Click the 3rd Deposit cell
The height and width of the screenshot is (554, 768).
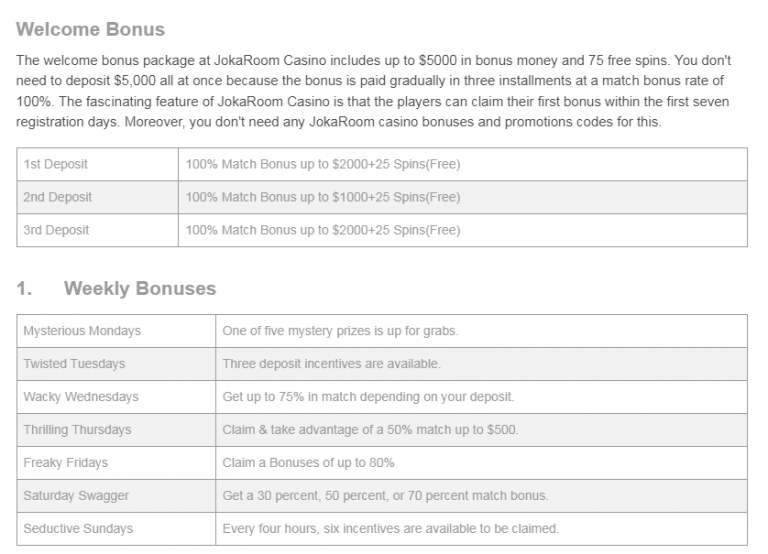(56, 230)
